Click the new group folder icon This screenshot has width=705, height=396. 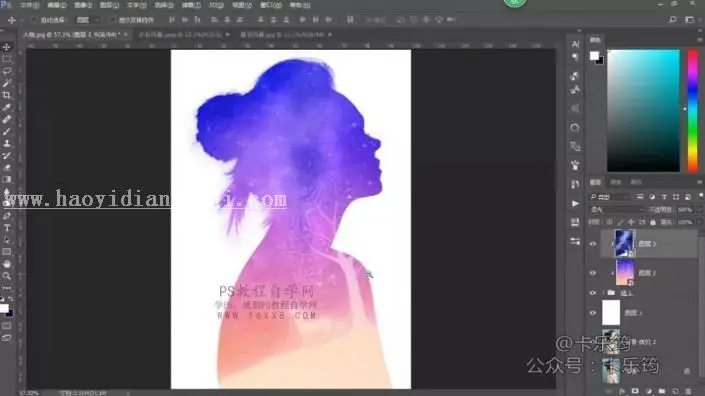[x=662, y=392]
